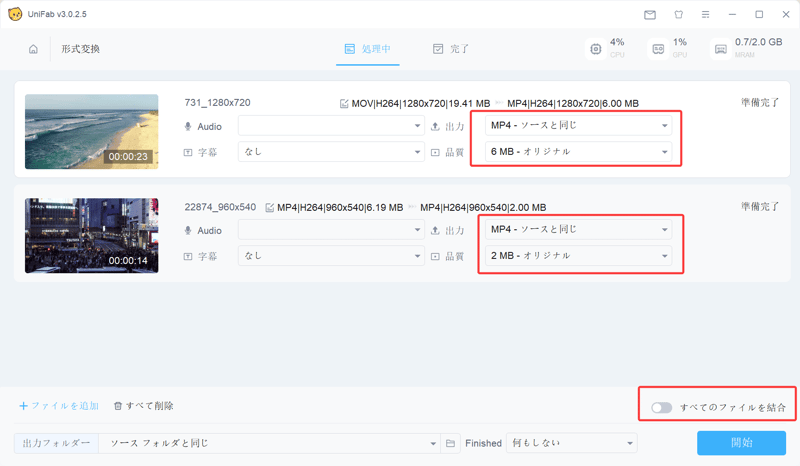Click the CPU usage chip icon
The width and height of the screenshot is (800, 466).
click(596, 49)
